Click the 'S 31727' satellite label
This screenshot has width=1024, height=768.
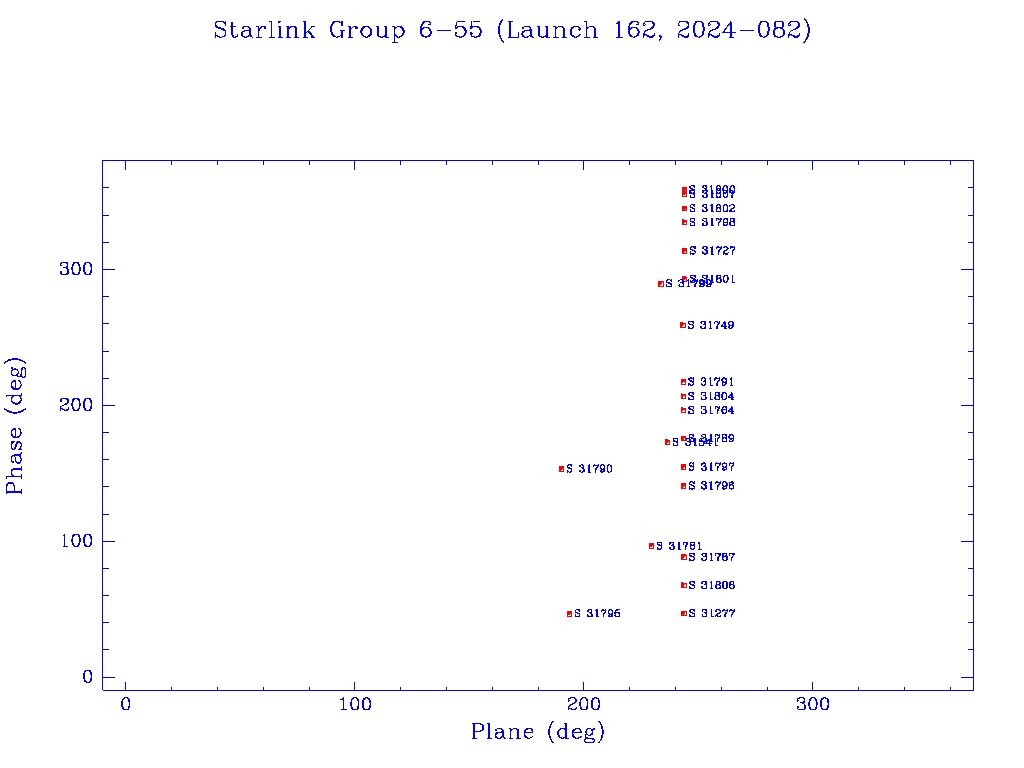pos(712,251)
